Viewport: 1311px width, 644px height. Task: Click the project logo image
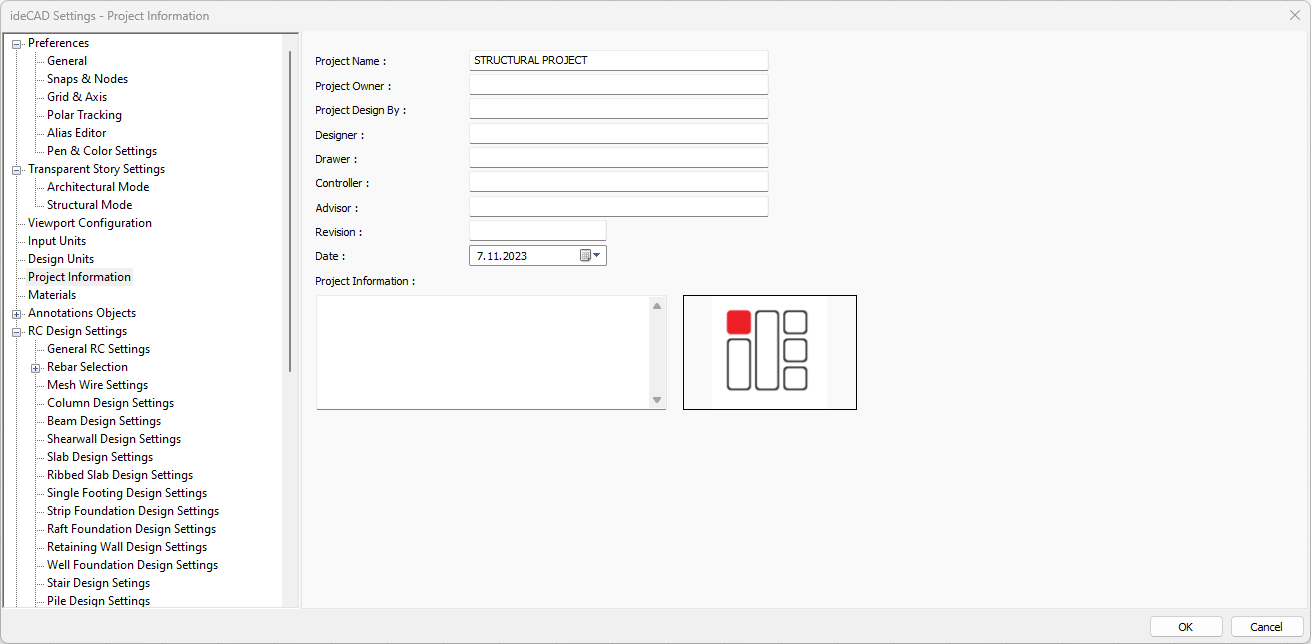(x=769, y=352)
